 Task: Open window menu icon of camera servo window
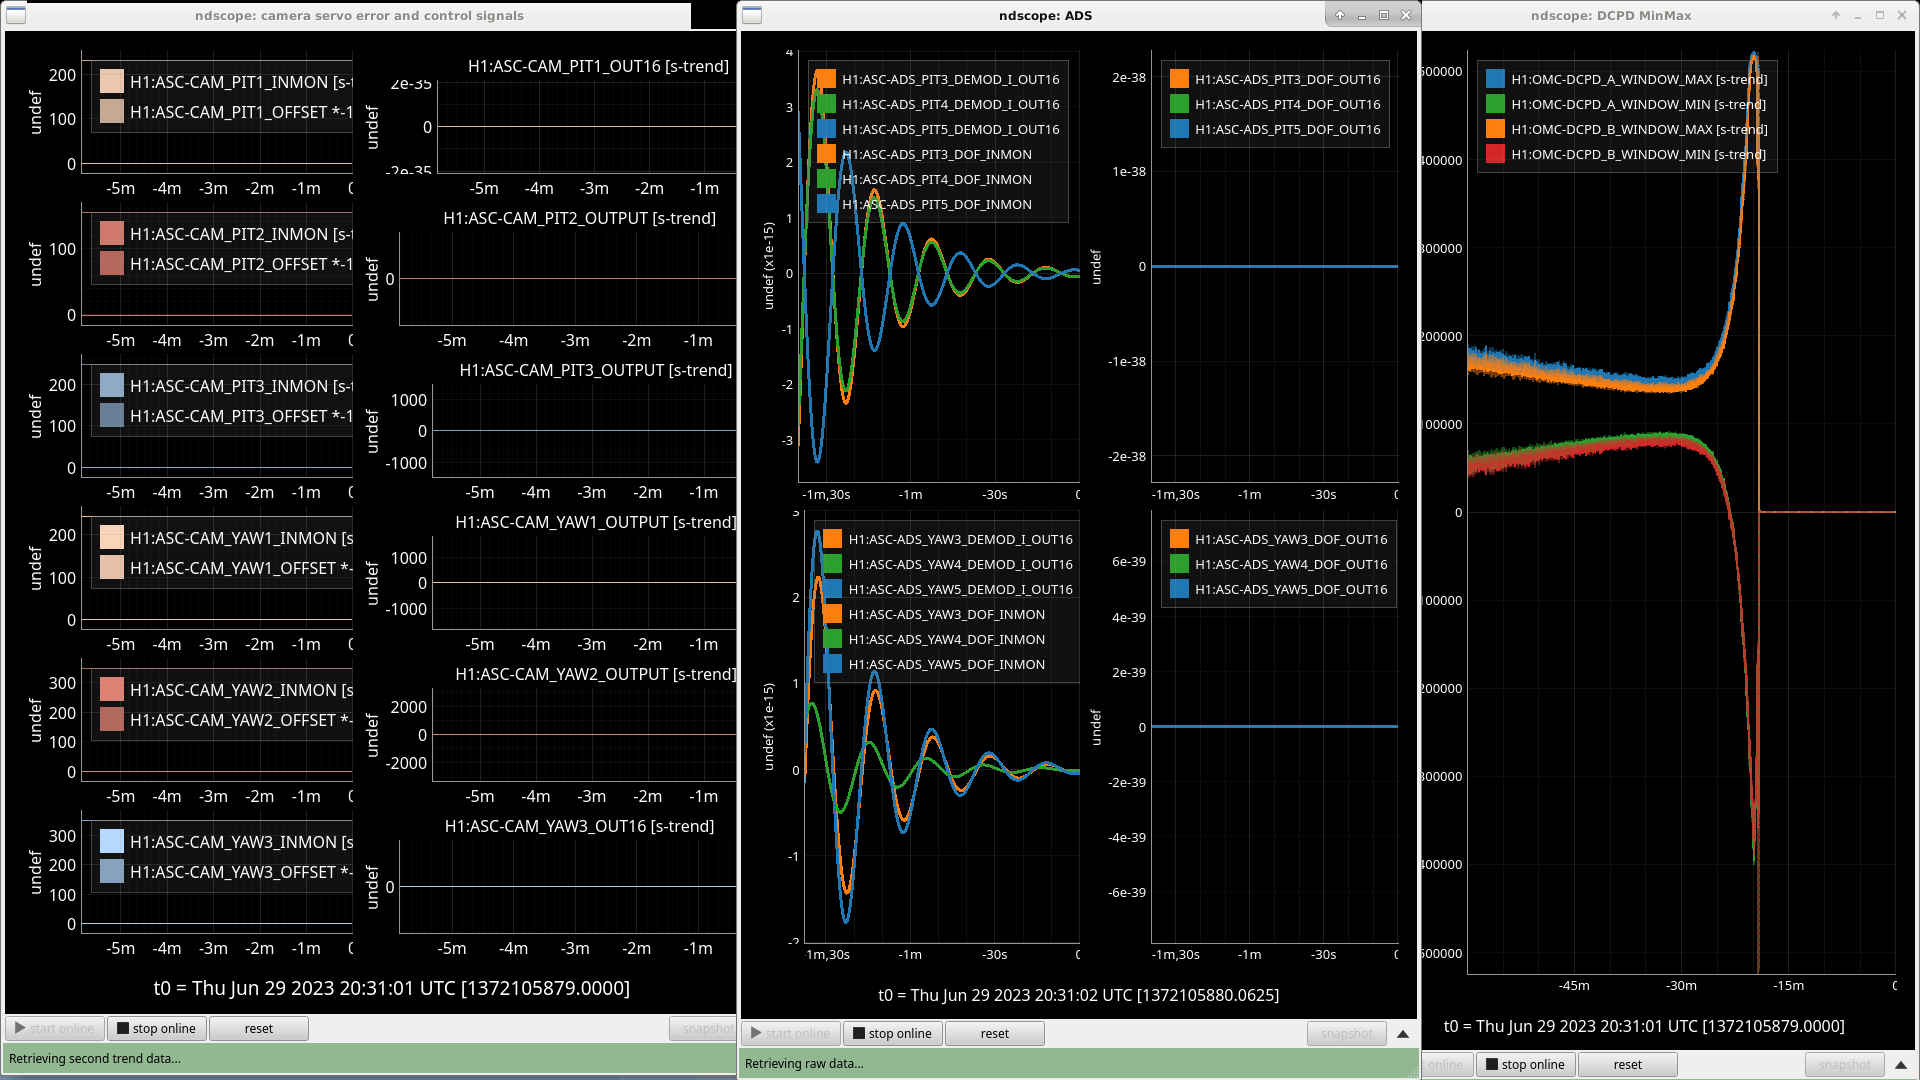pyautogui.click(x=16, y=15)
